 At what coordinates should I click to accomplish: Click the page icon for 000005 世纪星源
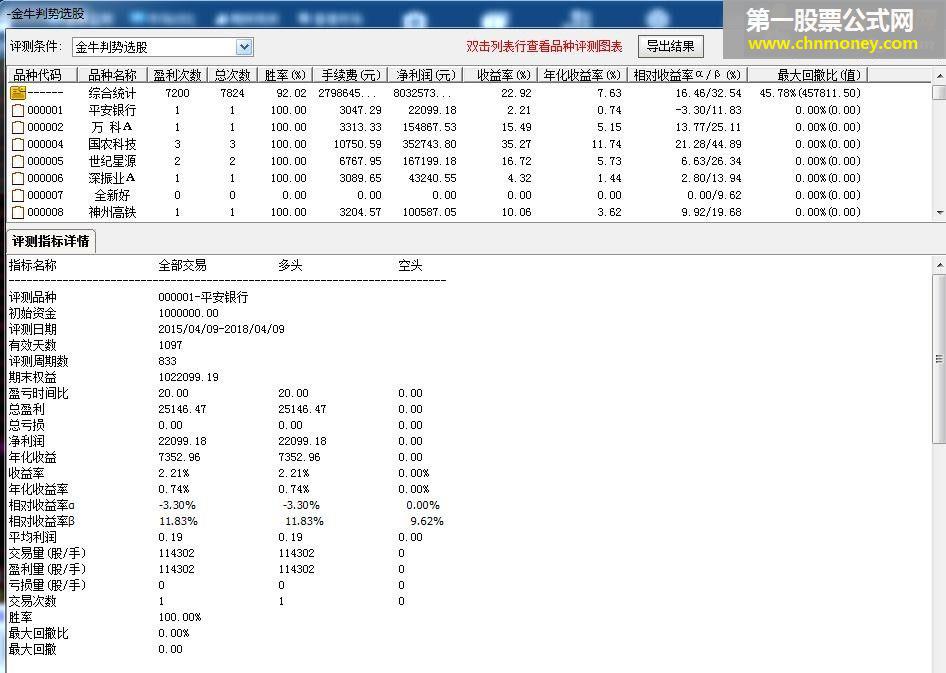(x=18, y=161)
